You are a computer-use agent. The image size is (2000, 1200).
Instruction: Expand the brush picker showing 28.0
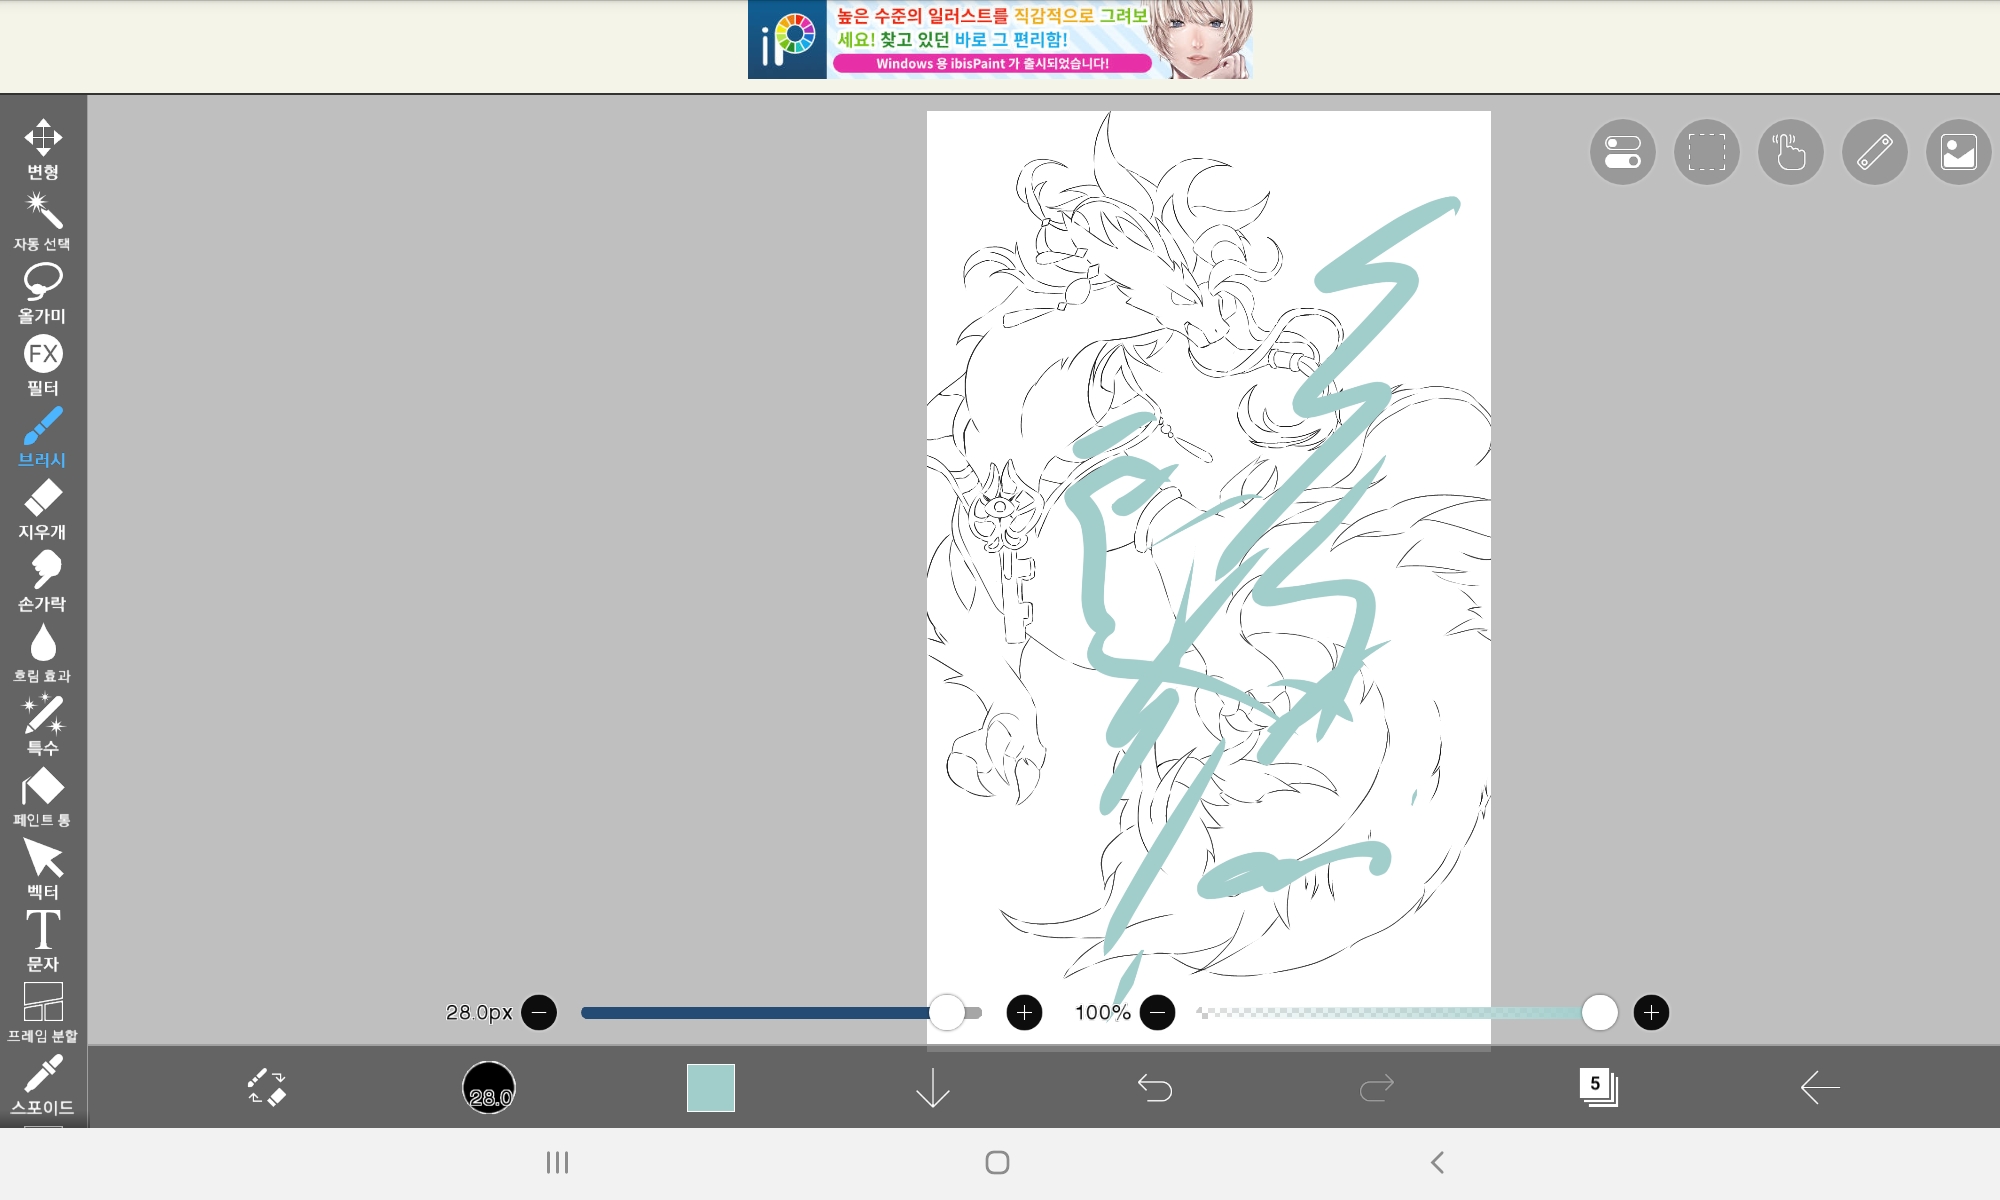pos(489,1087)
